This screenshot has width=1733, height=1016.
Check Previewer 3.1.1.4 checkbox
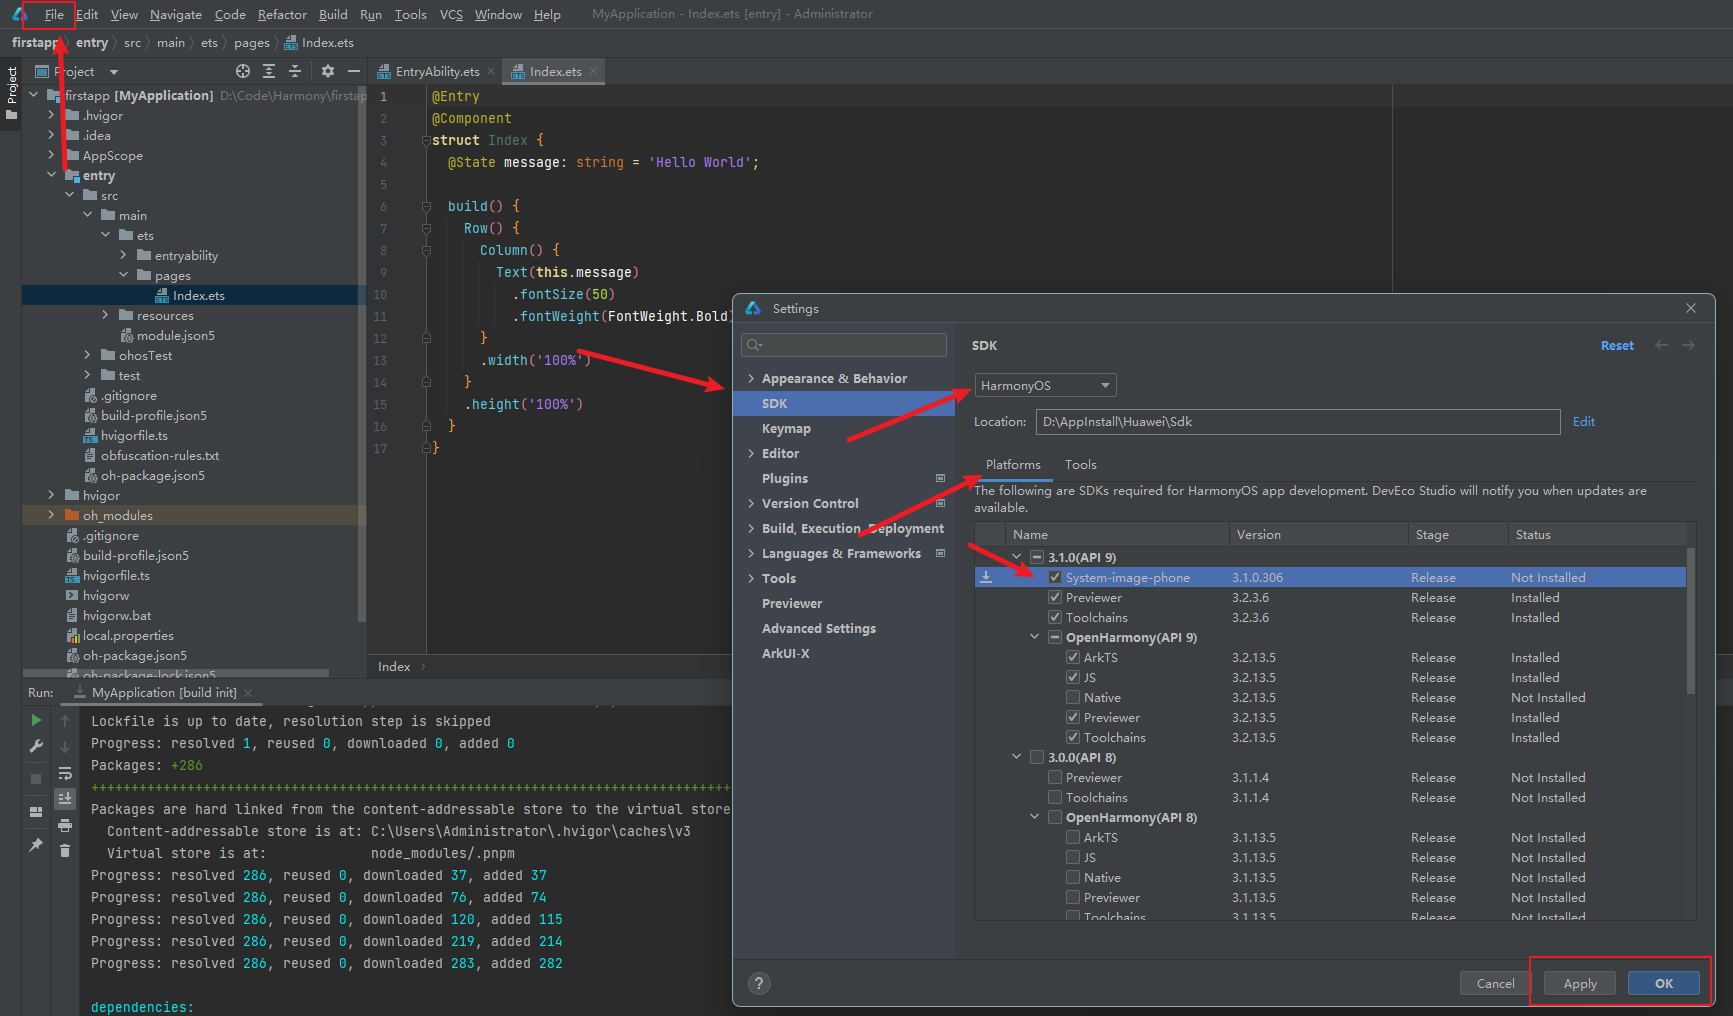pyautogui.click(x=1054, y=777)
